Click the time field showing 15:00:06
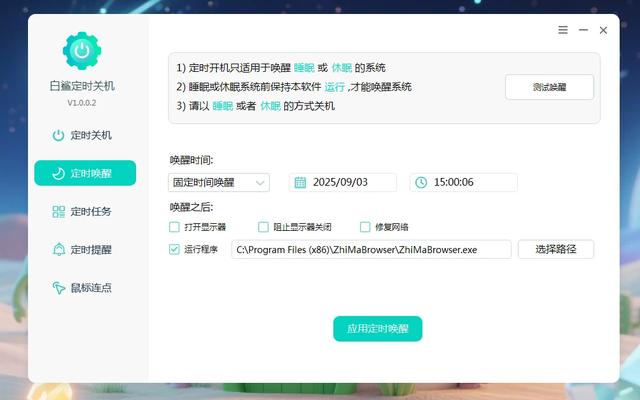640x400 pixels. 464,182
